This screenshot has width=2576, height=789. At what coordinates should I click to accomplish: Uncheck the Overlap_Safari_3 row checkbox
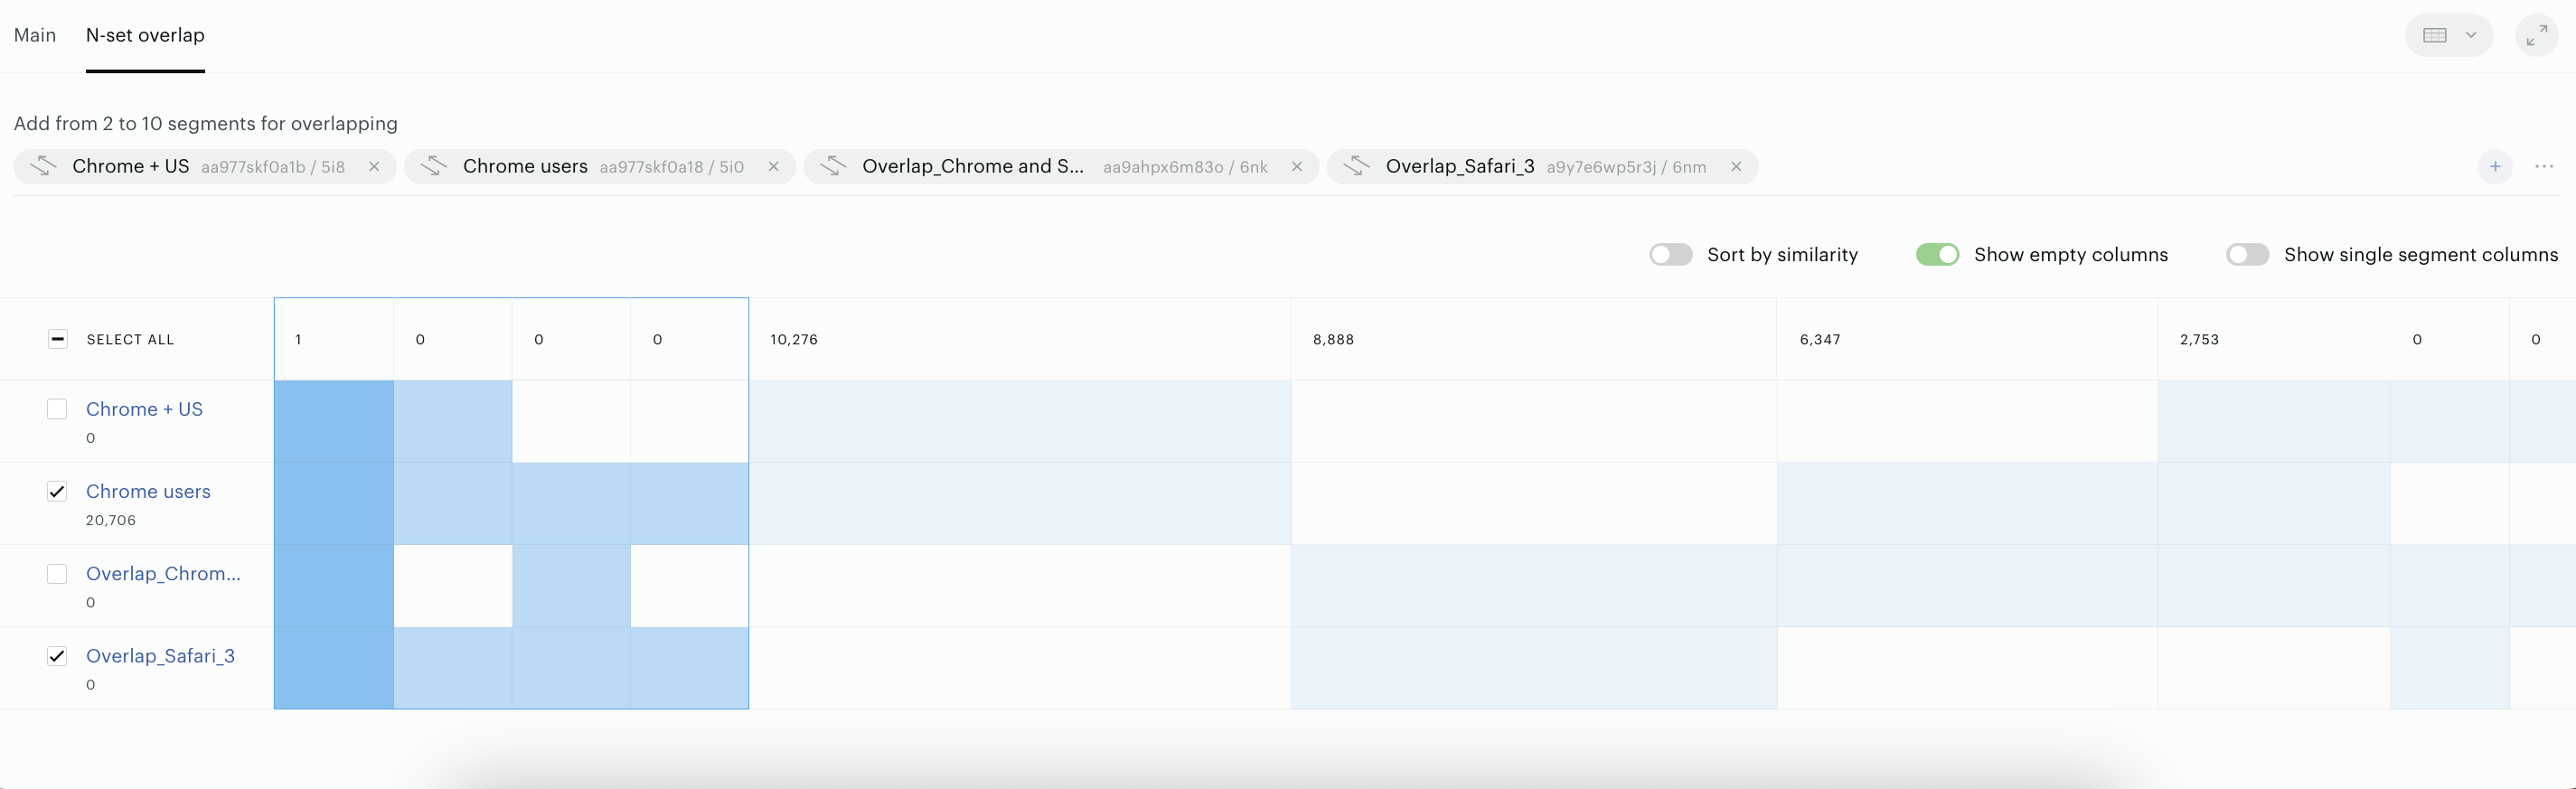pos(57,656)
